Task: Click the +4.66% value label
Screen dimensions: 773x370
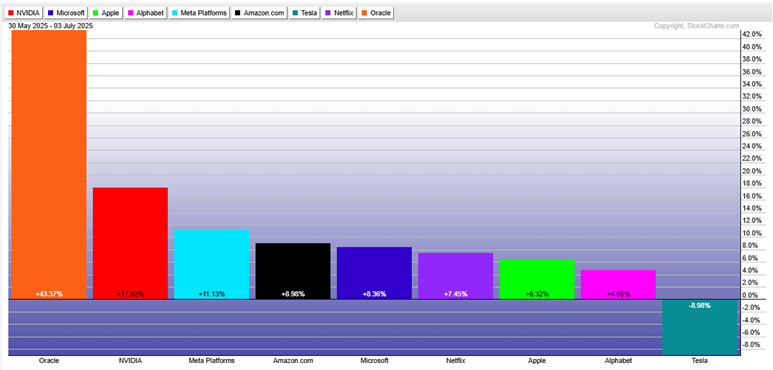Action: (618, 294)
